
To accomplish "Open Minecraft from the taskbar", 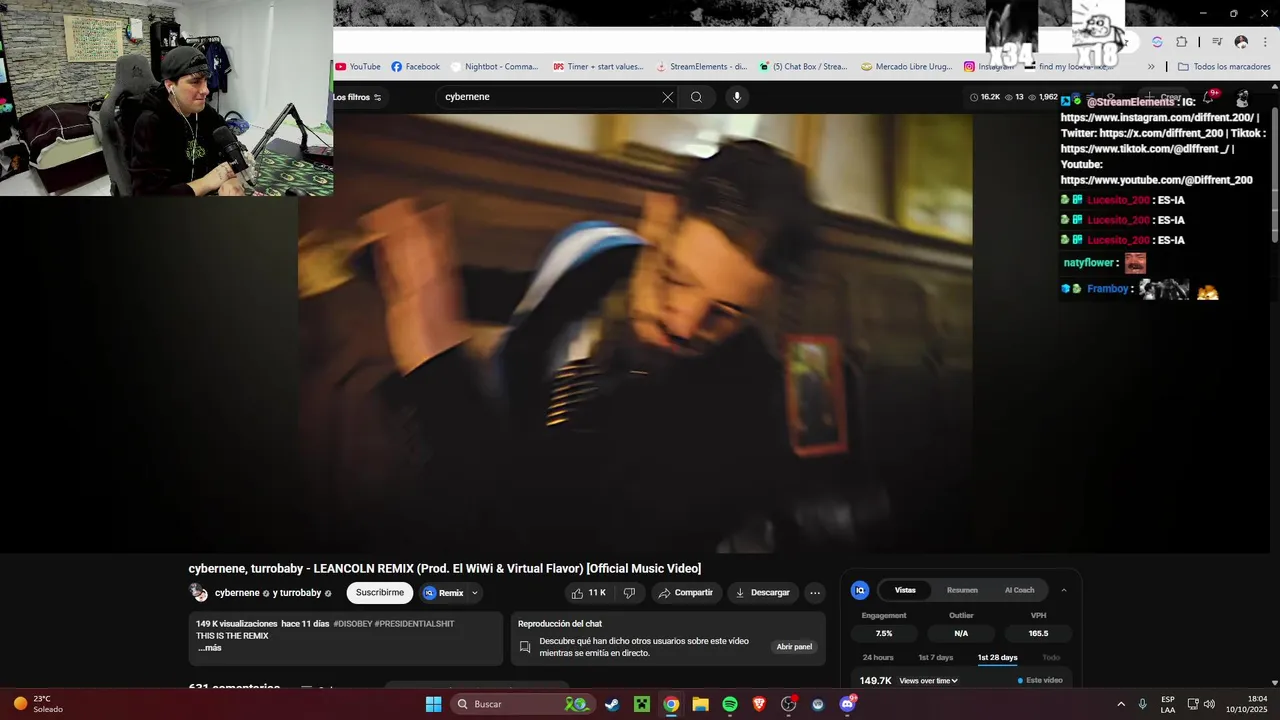I will click(641, 704).
